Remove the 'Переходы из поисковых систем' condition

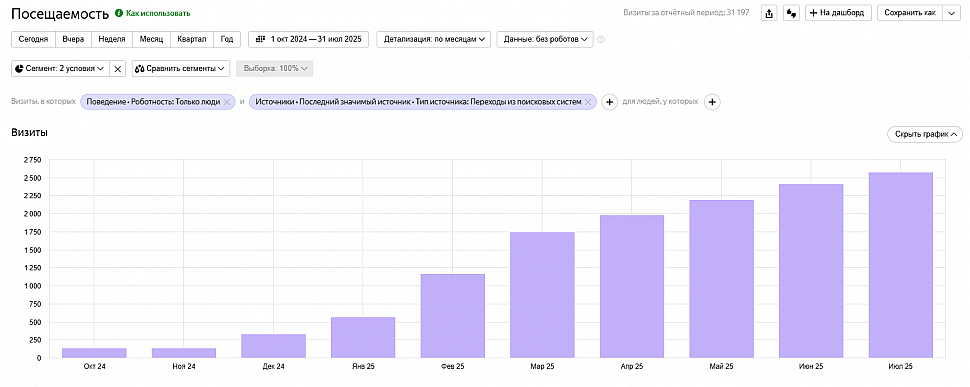click(x=588, y=102)
